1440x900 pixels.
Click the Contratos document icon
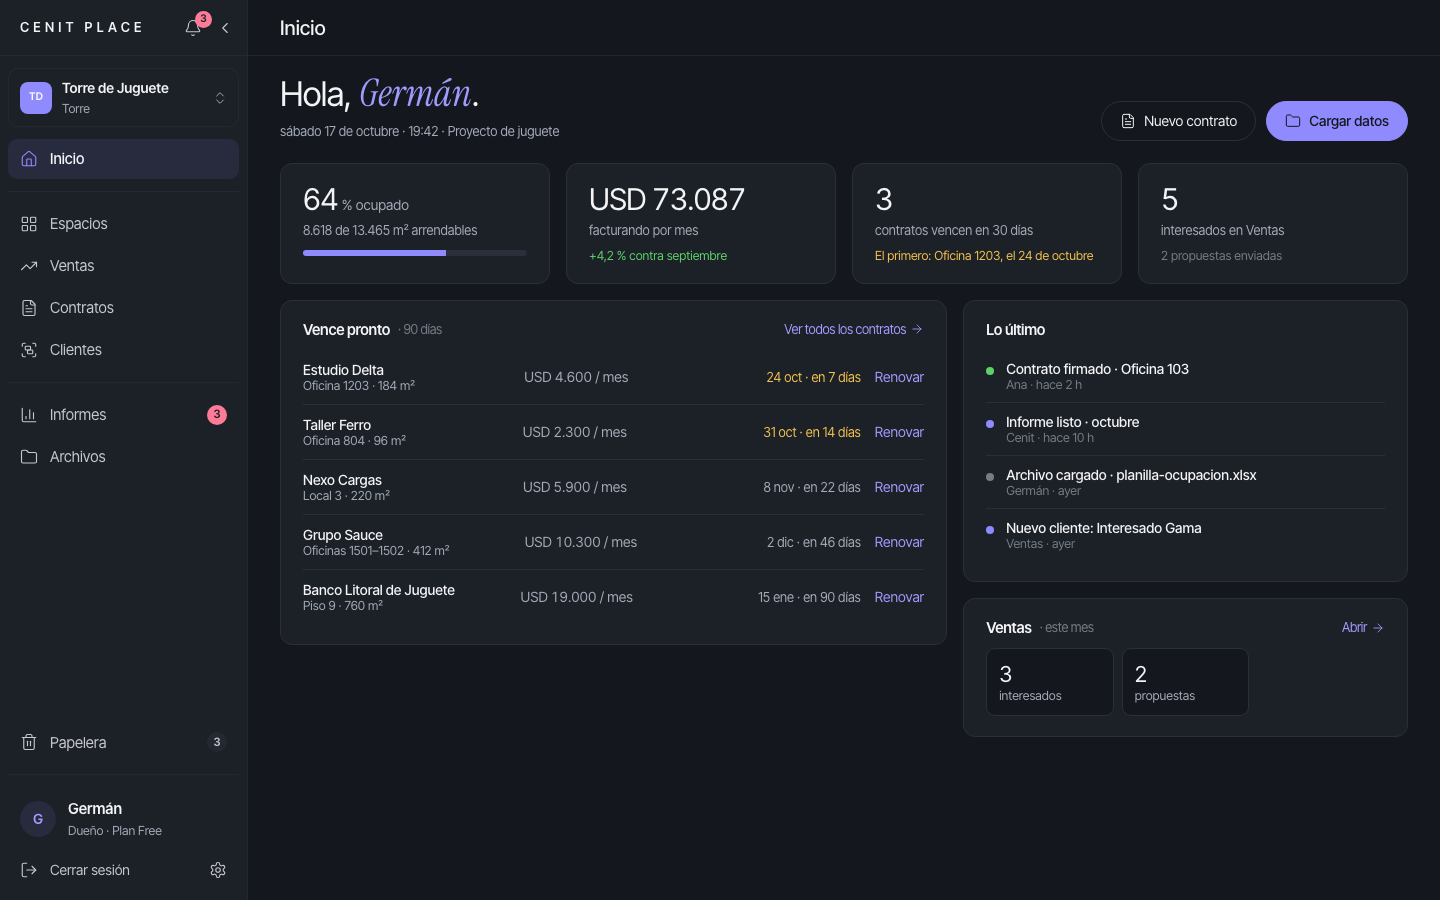[29, 308]
